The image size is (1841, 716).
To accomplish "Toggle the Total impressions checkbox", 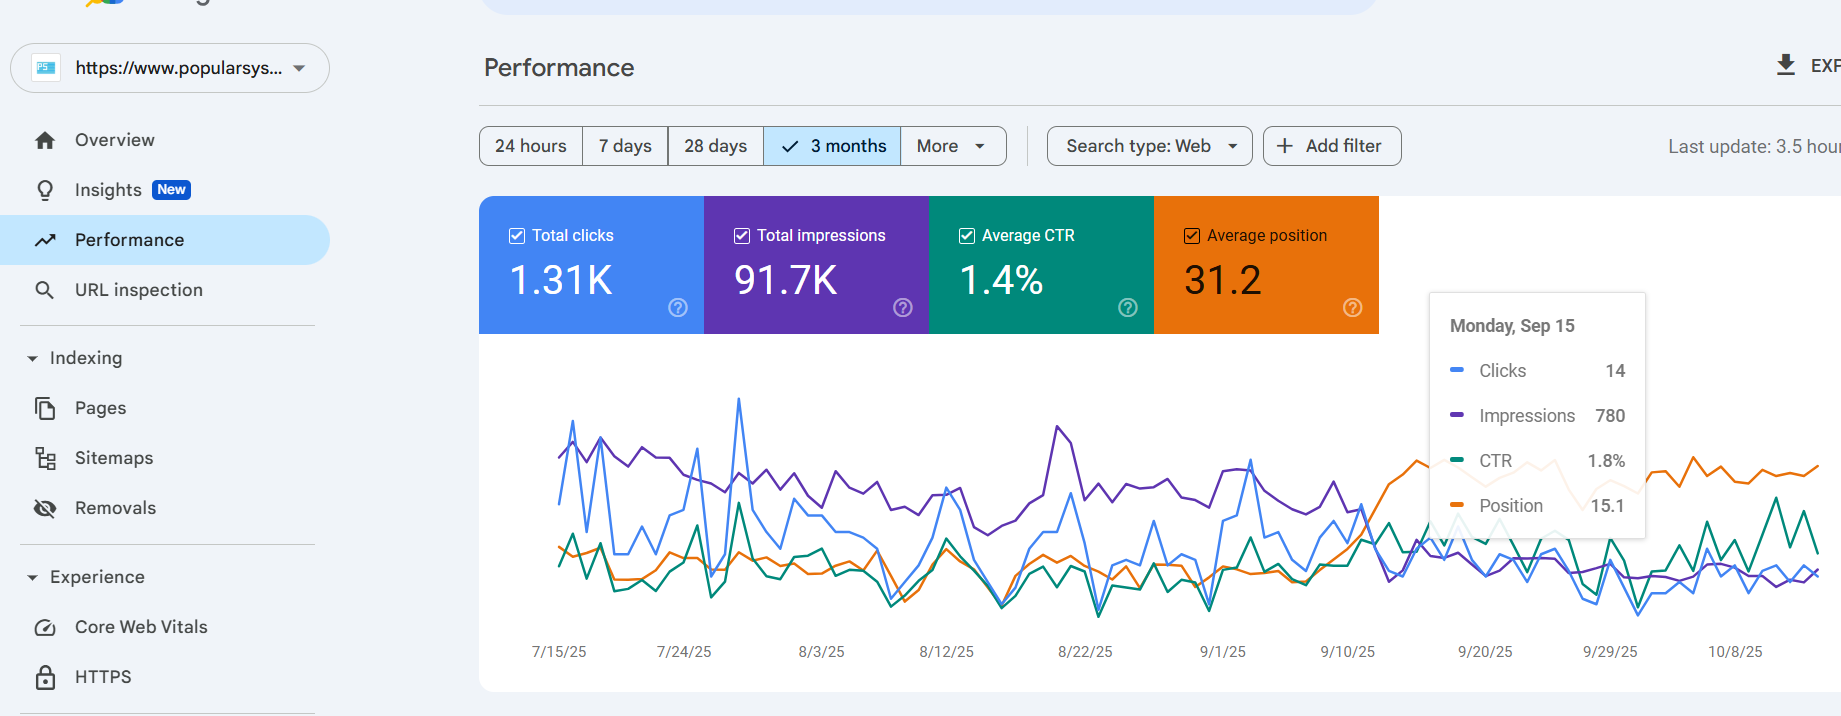I will [742, 236].
